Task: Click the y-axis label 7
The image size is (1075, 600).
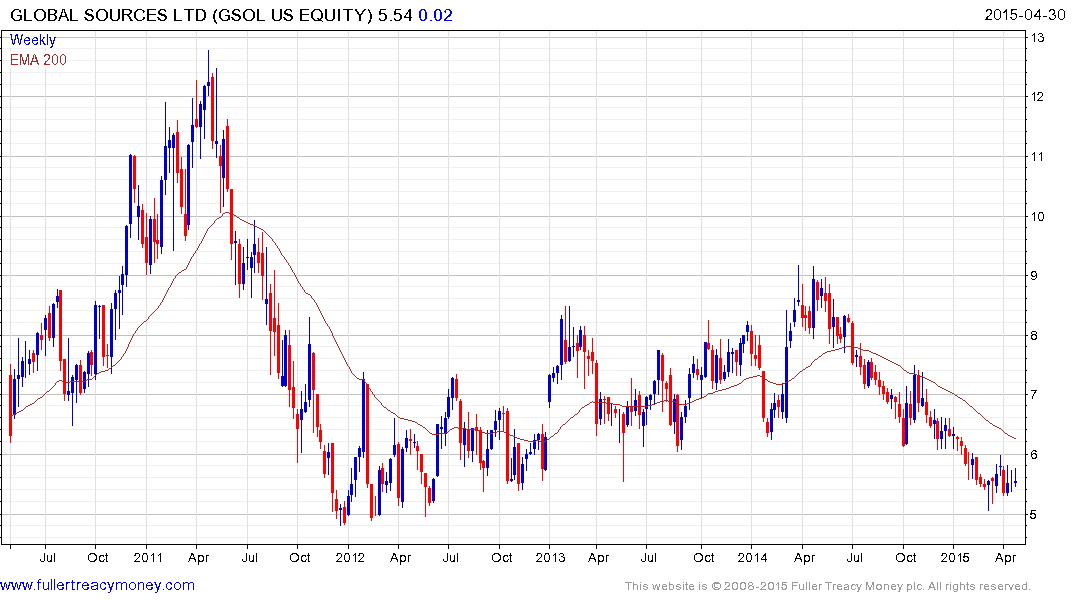Action: click(1033, 395)
